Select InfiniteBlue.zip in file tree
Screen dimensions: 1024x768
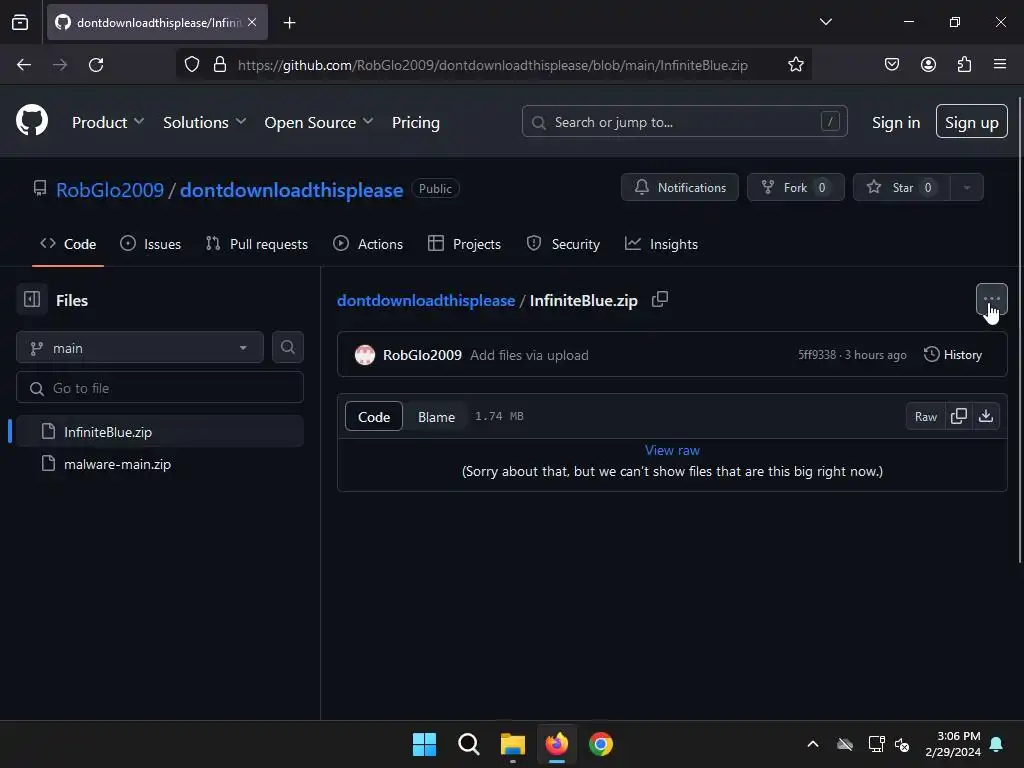coord(160,432)
